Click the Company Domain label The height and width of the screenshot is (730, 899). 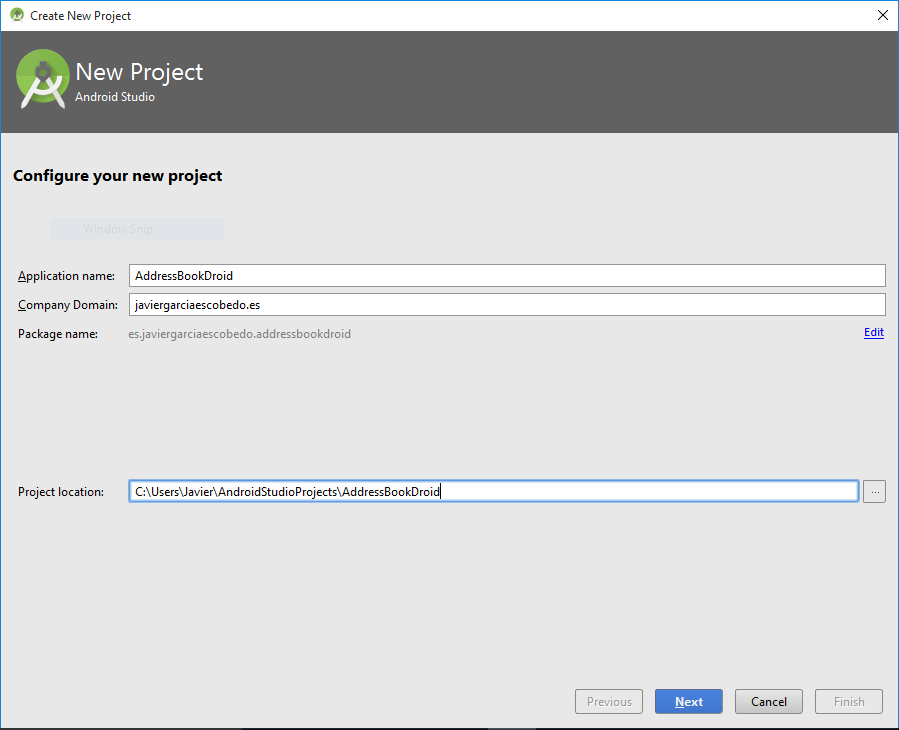click(67, 305)
